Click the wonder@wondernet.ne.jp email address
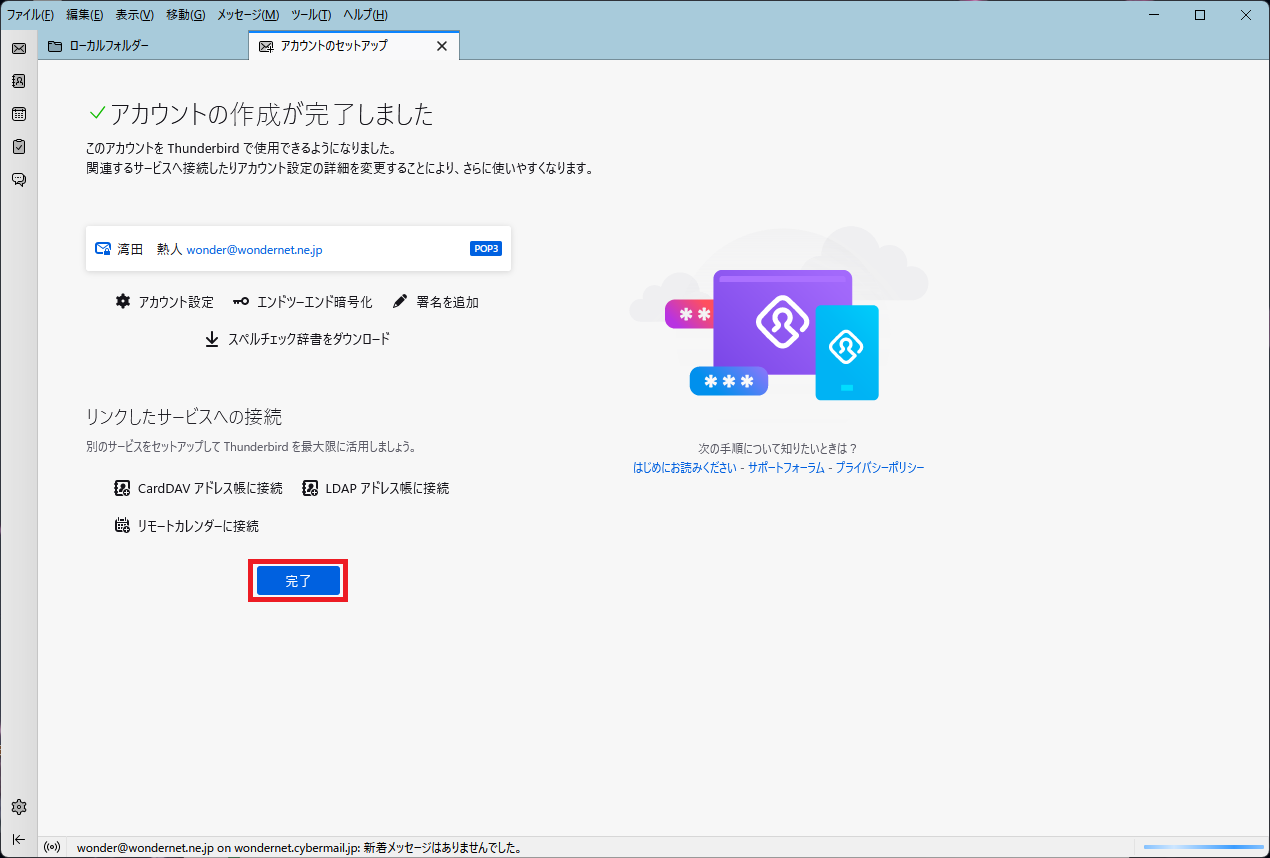This screenshot has height=858, width=1270. pos(254,250)
